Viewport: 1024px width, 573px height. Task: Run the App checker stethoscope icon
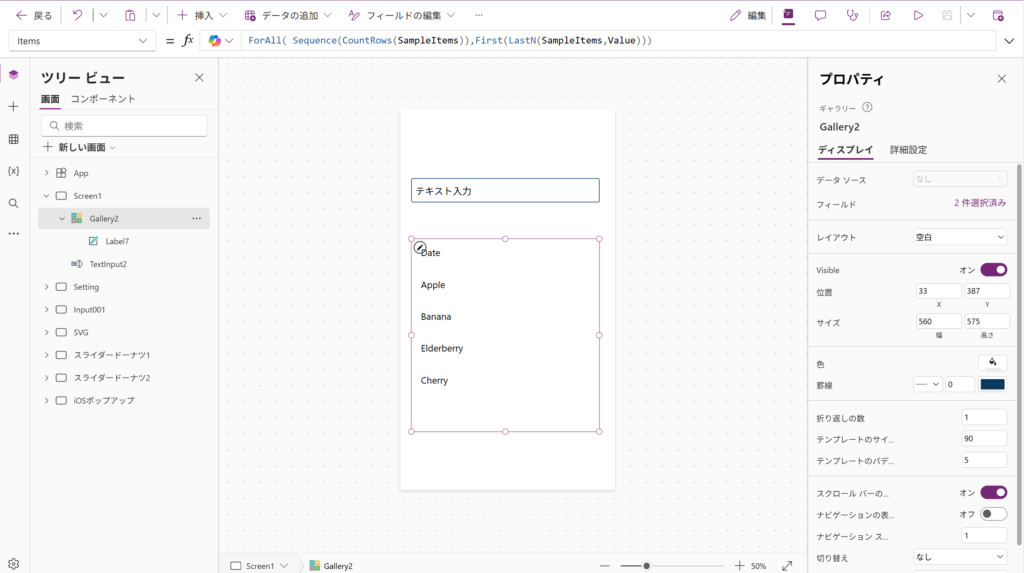click(852, 15)
